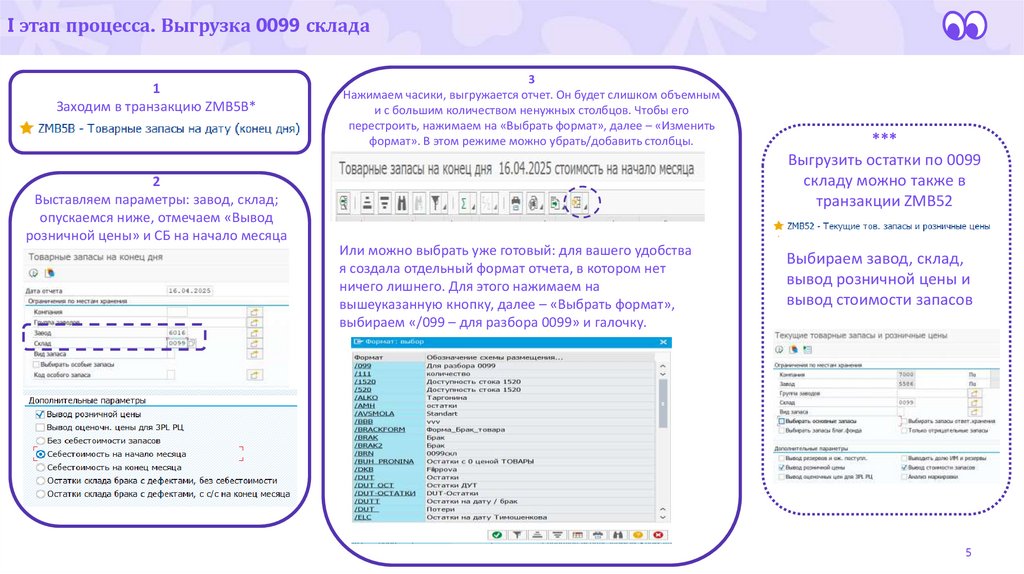Viewport: 1024px width, 574px height.
Task: Select Остатки склада брака, с с/с на конец месяца
Action: (x=40, y=494)
